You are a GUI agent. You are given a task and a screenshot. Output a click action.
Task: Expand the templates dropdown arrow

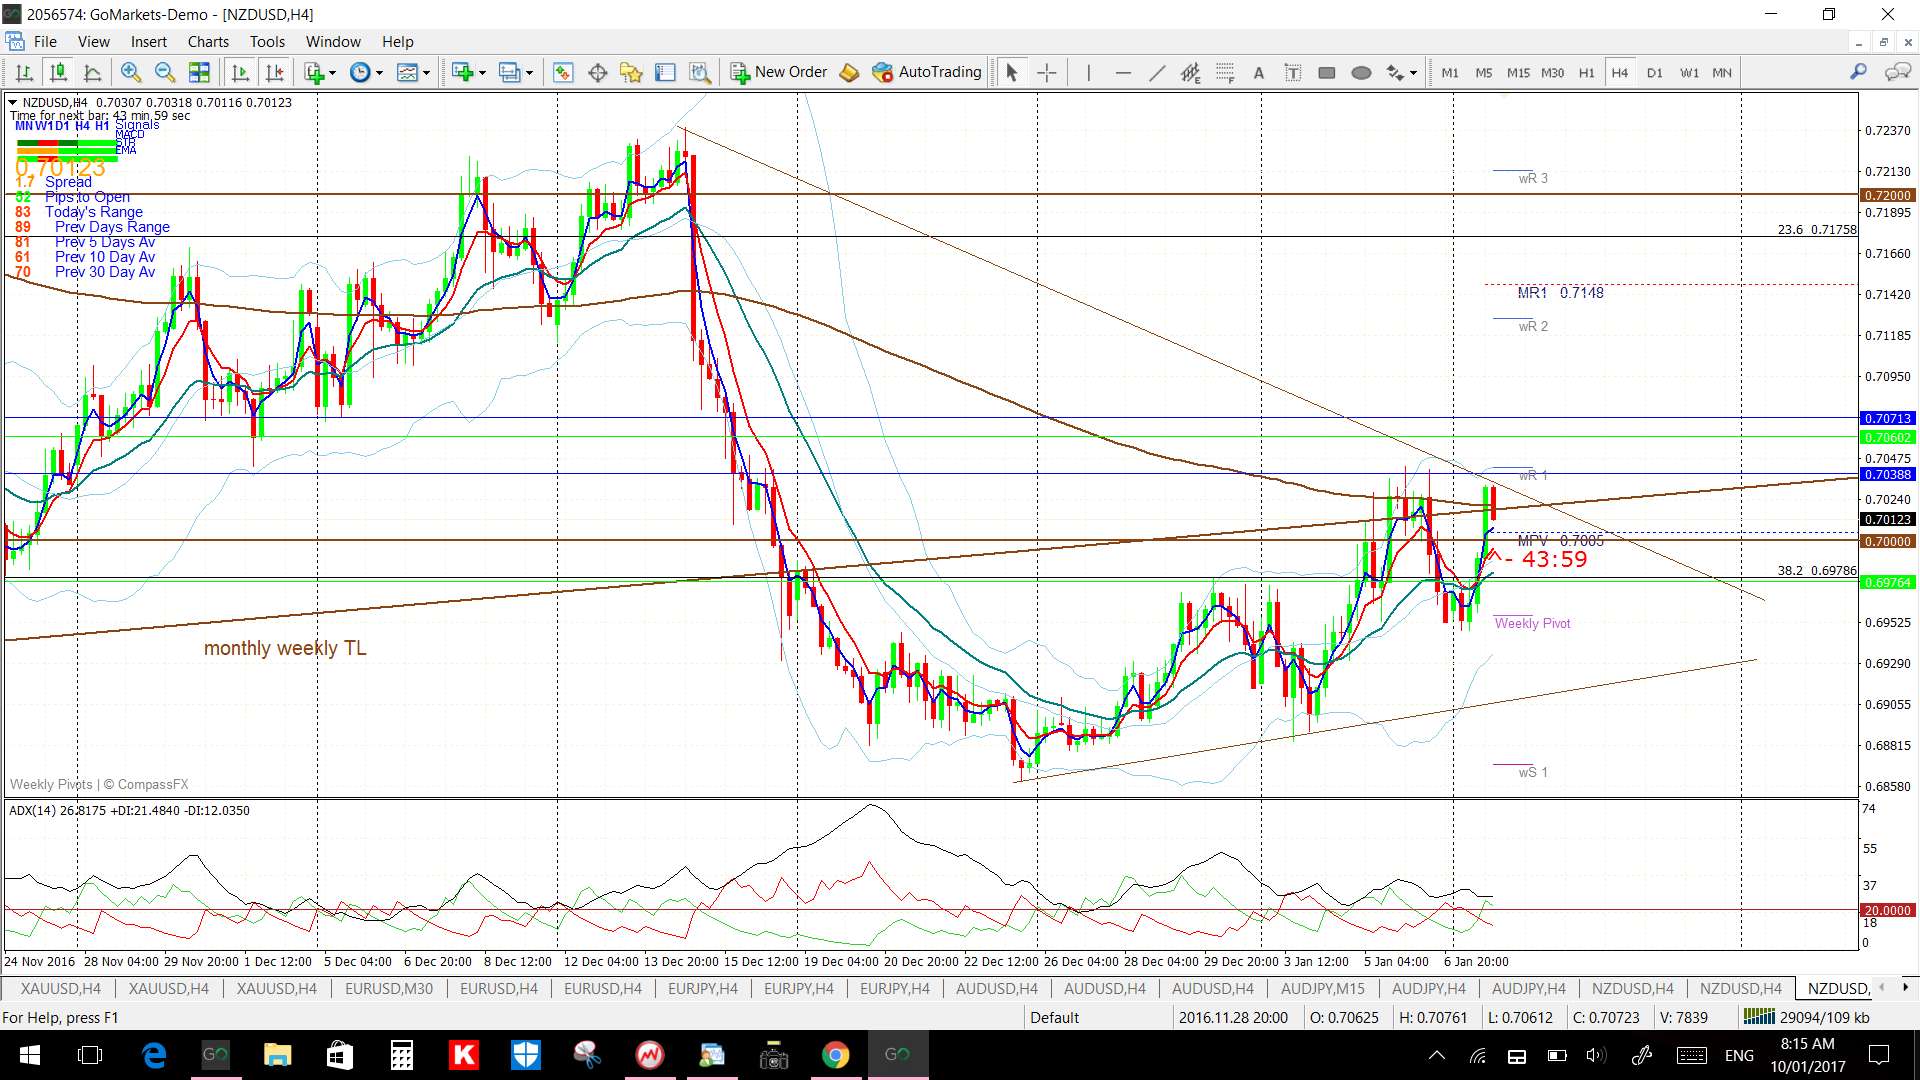427,72
